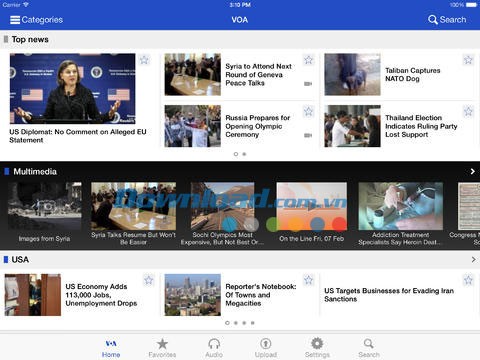Expand the Multimedia section arrow
Screen dimensions: 480x360
(x=472, y=172)
